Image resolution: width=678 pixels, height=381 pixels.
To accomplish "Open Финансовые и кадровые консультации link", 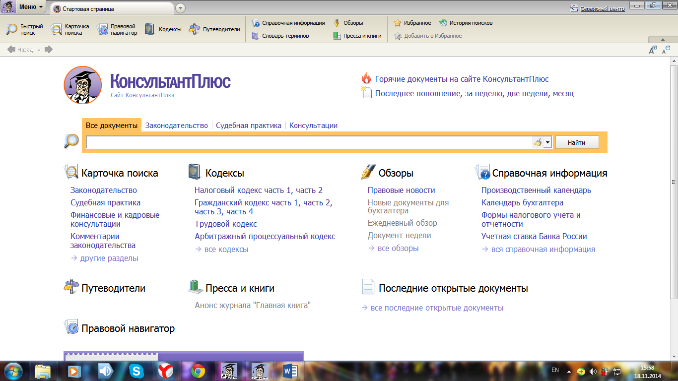I will click(x=115, y=219).
